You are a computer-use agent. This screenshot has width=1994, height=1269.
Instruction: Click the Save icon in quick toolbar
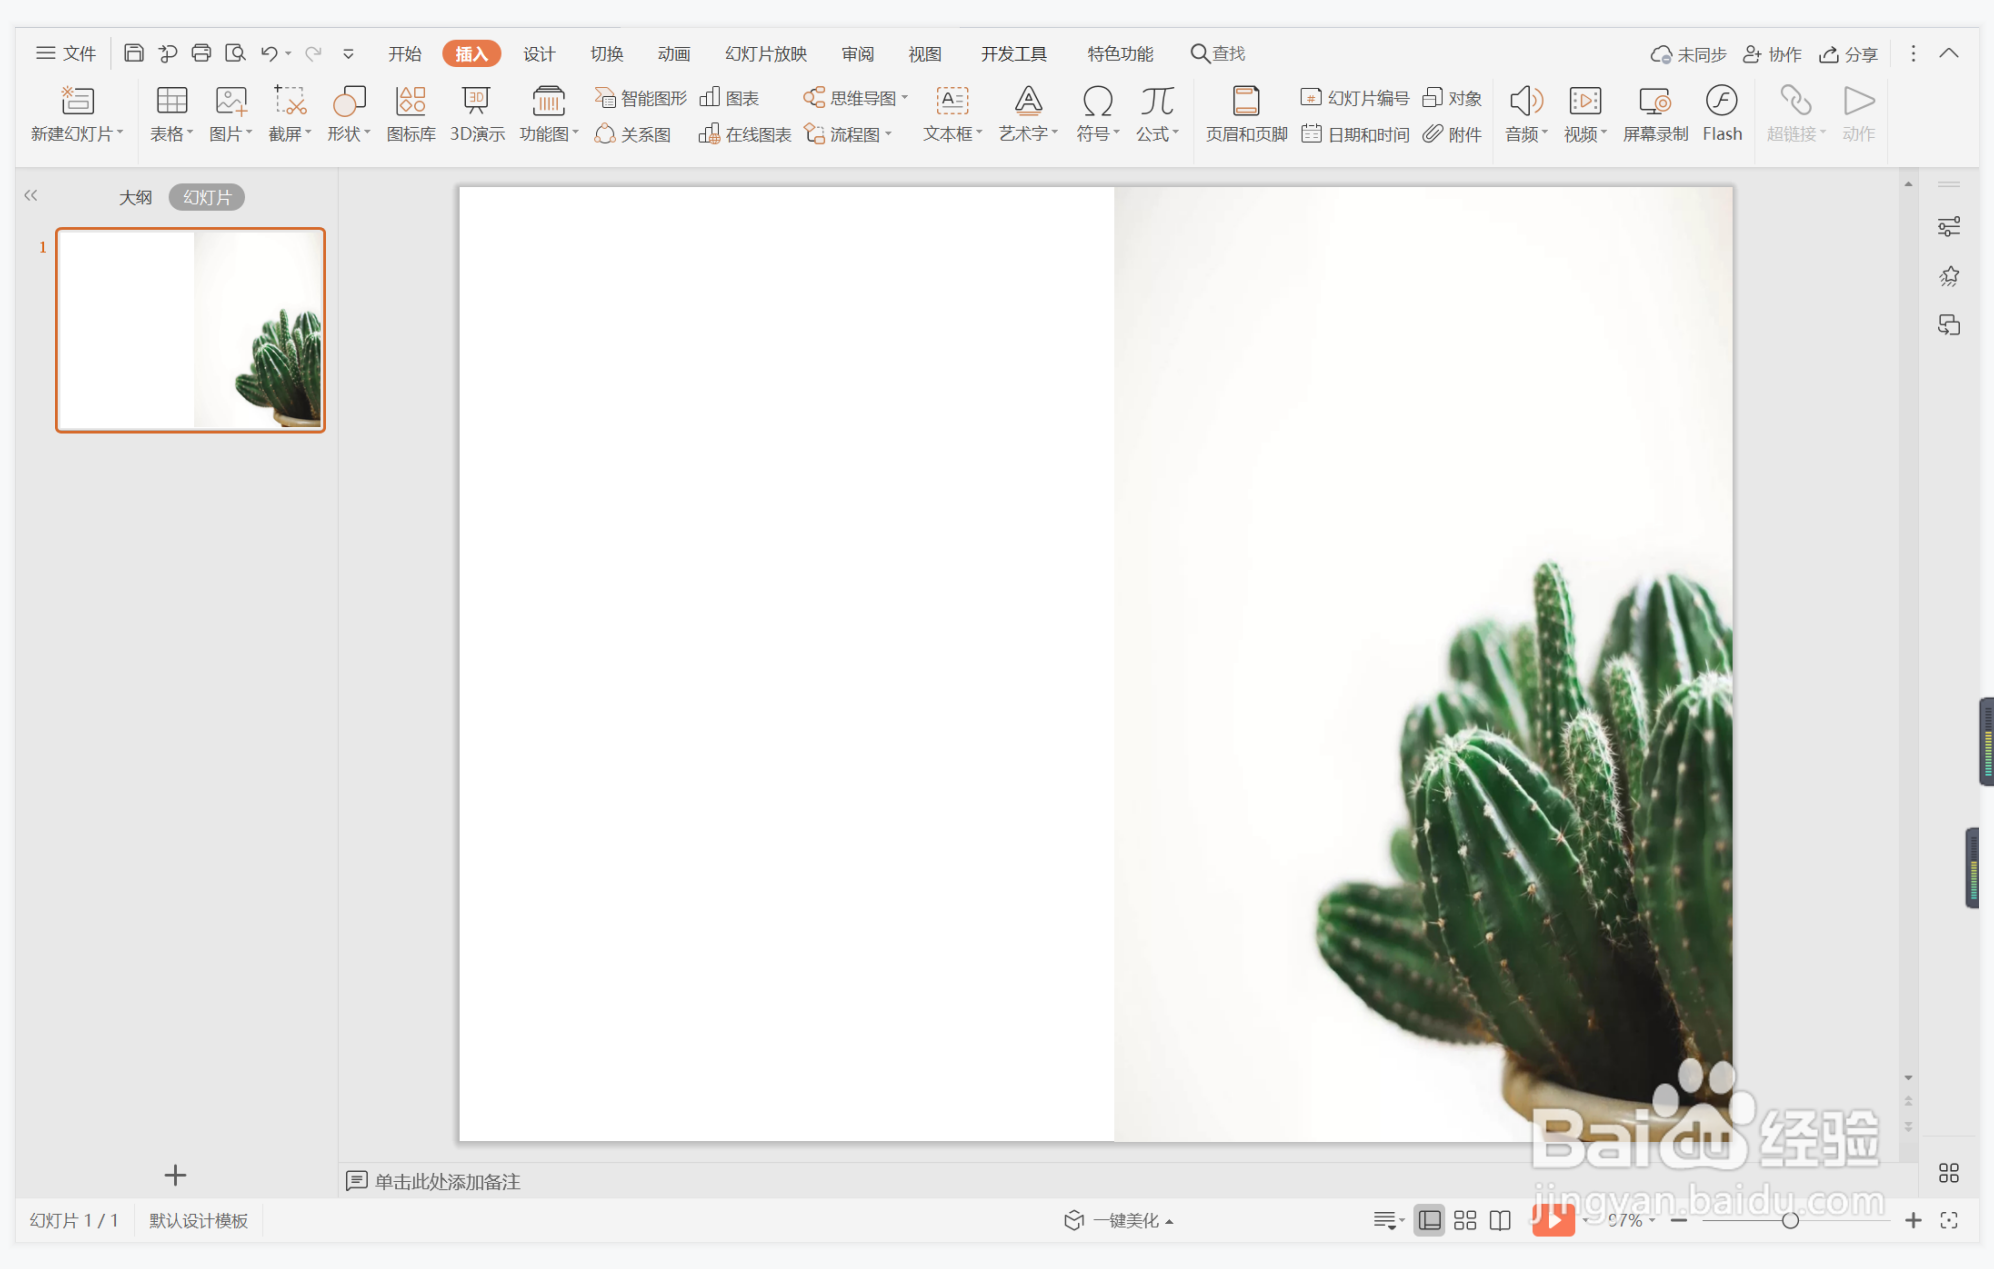(x=133, y=53)
